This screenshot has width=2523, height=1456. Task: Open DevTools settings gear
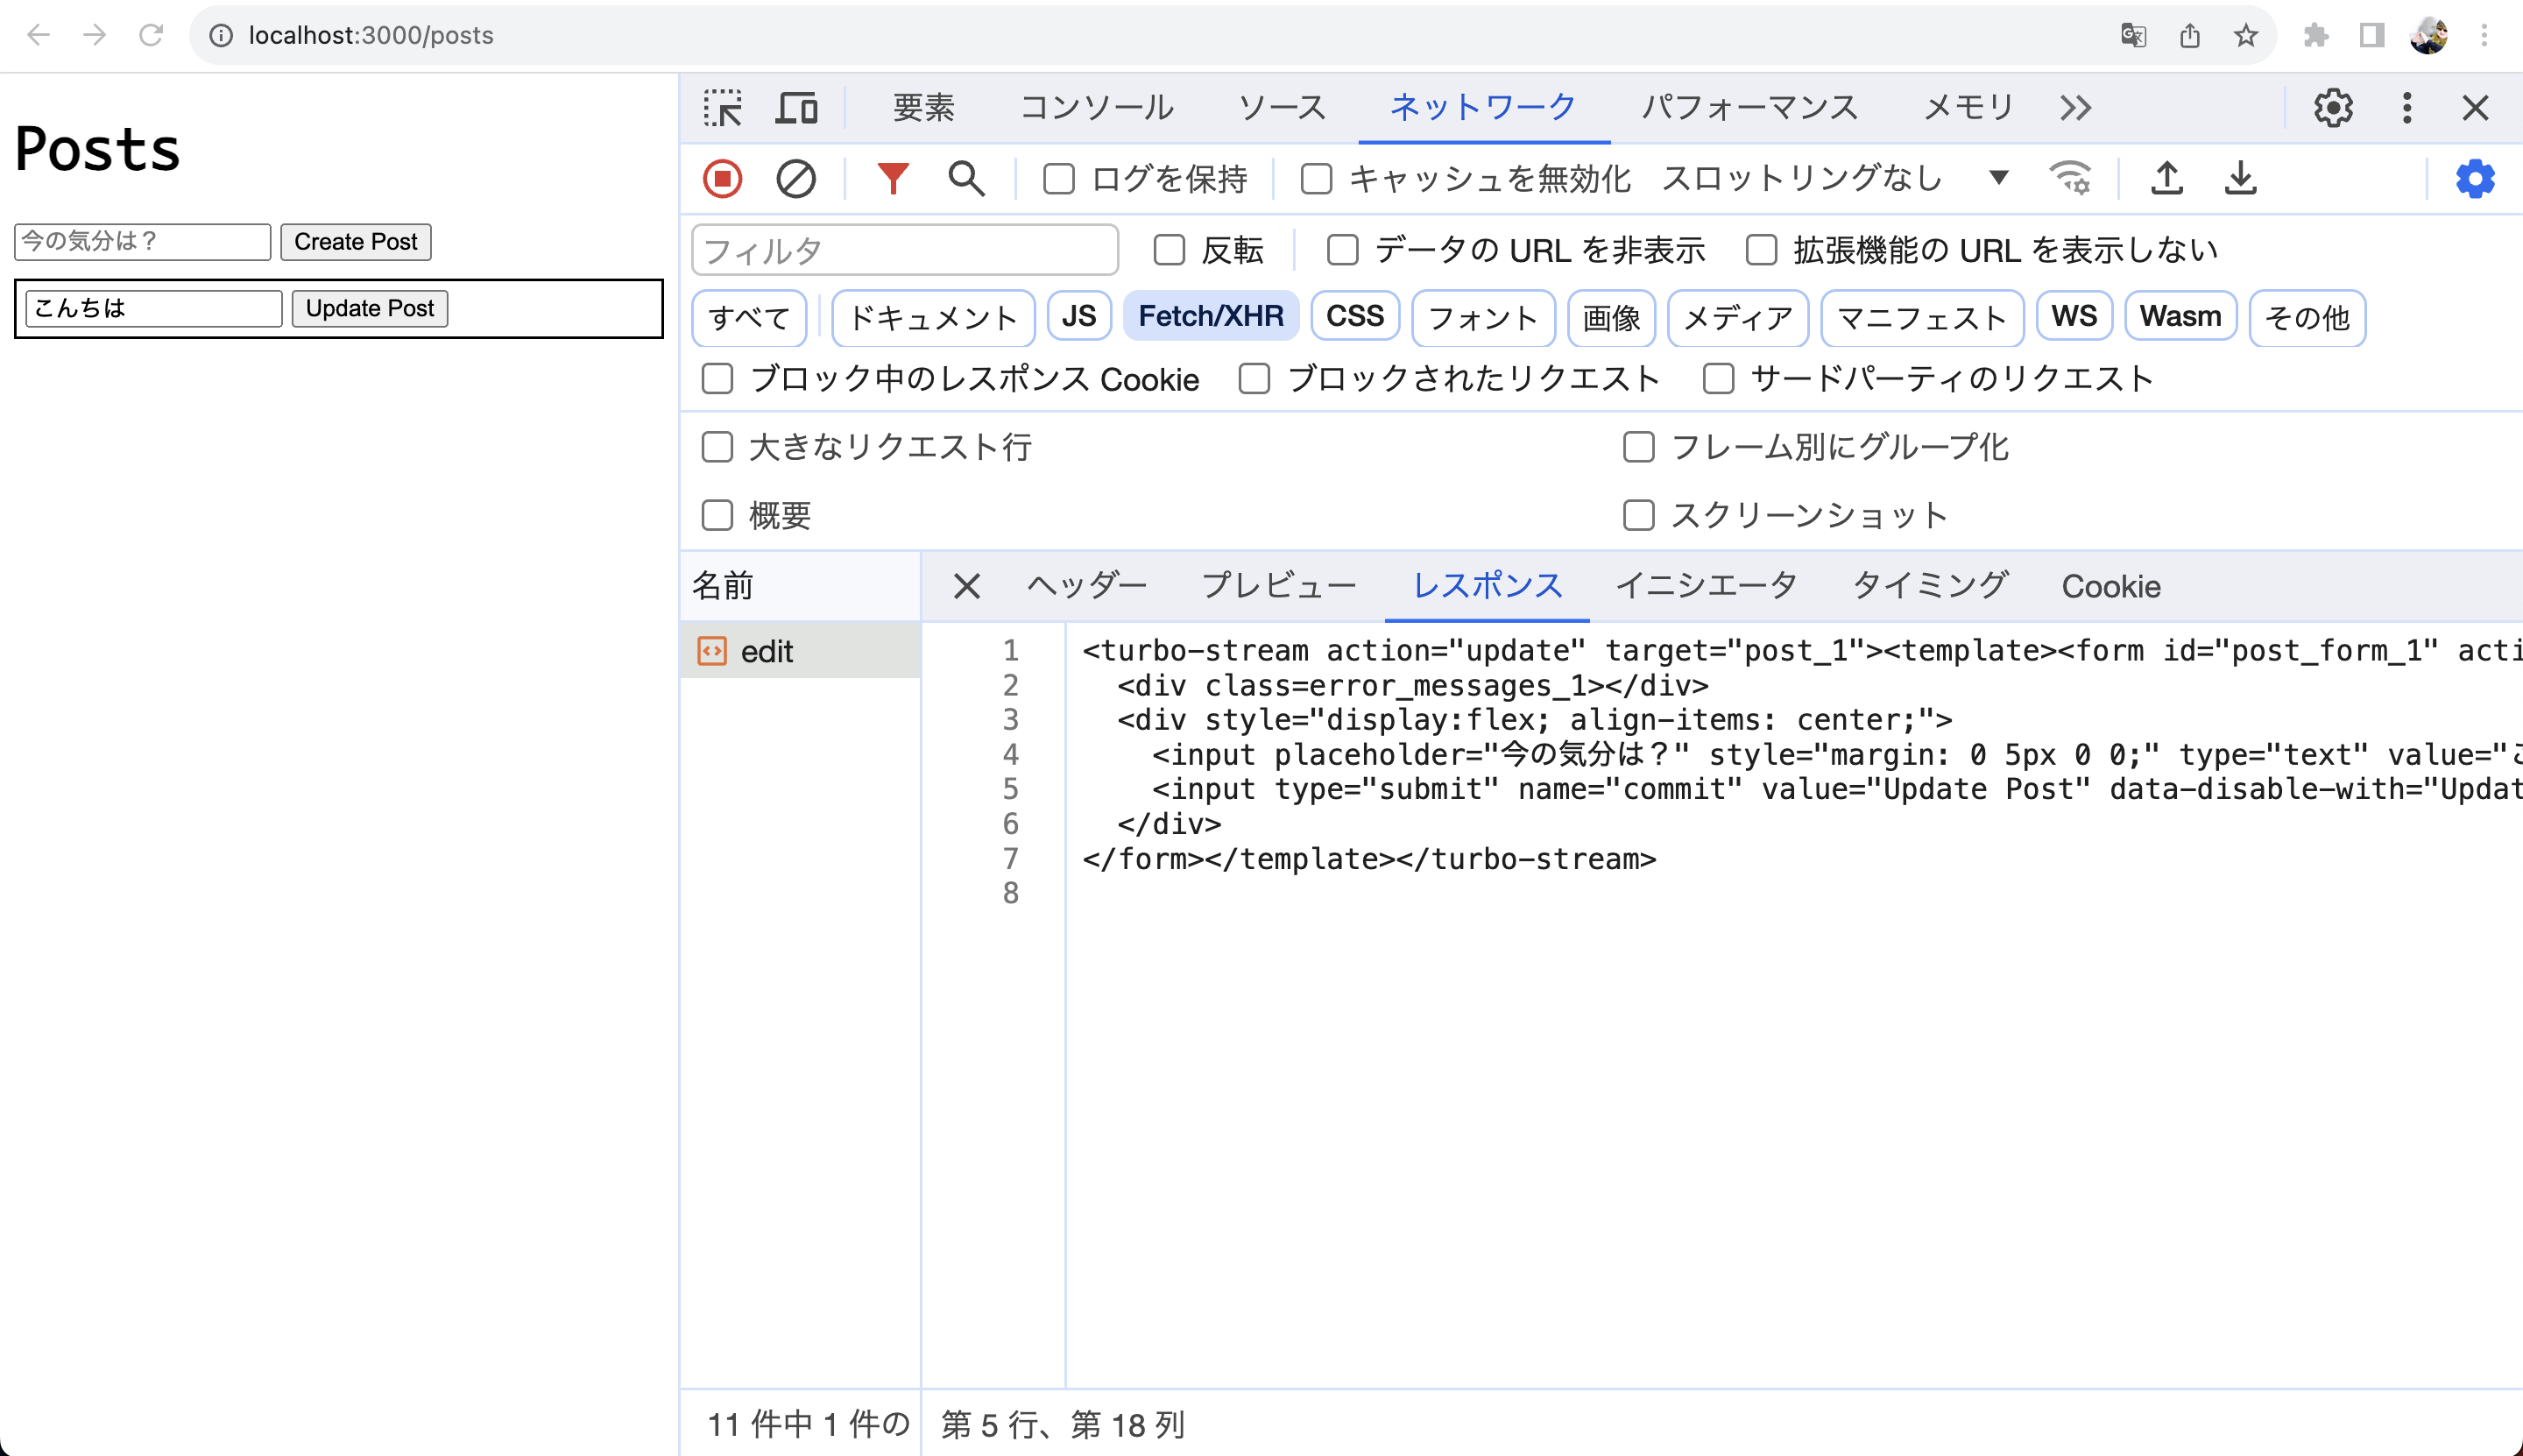[x=2334, y=107]
